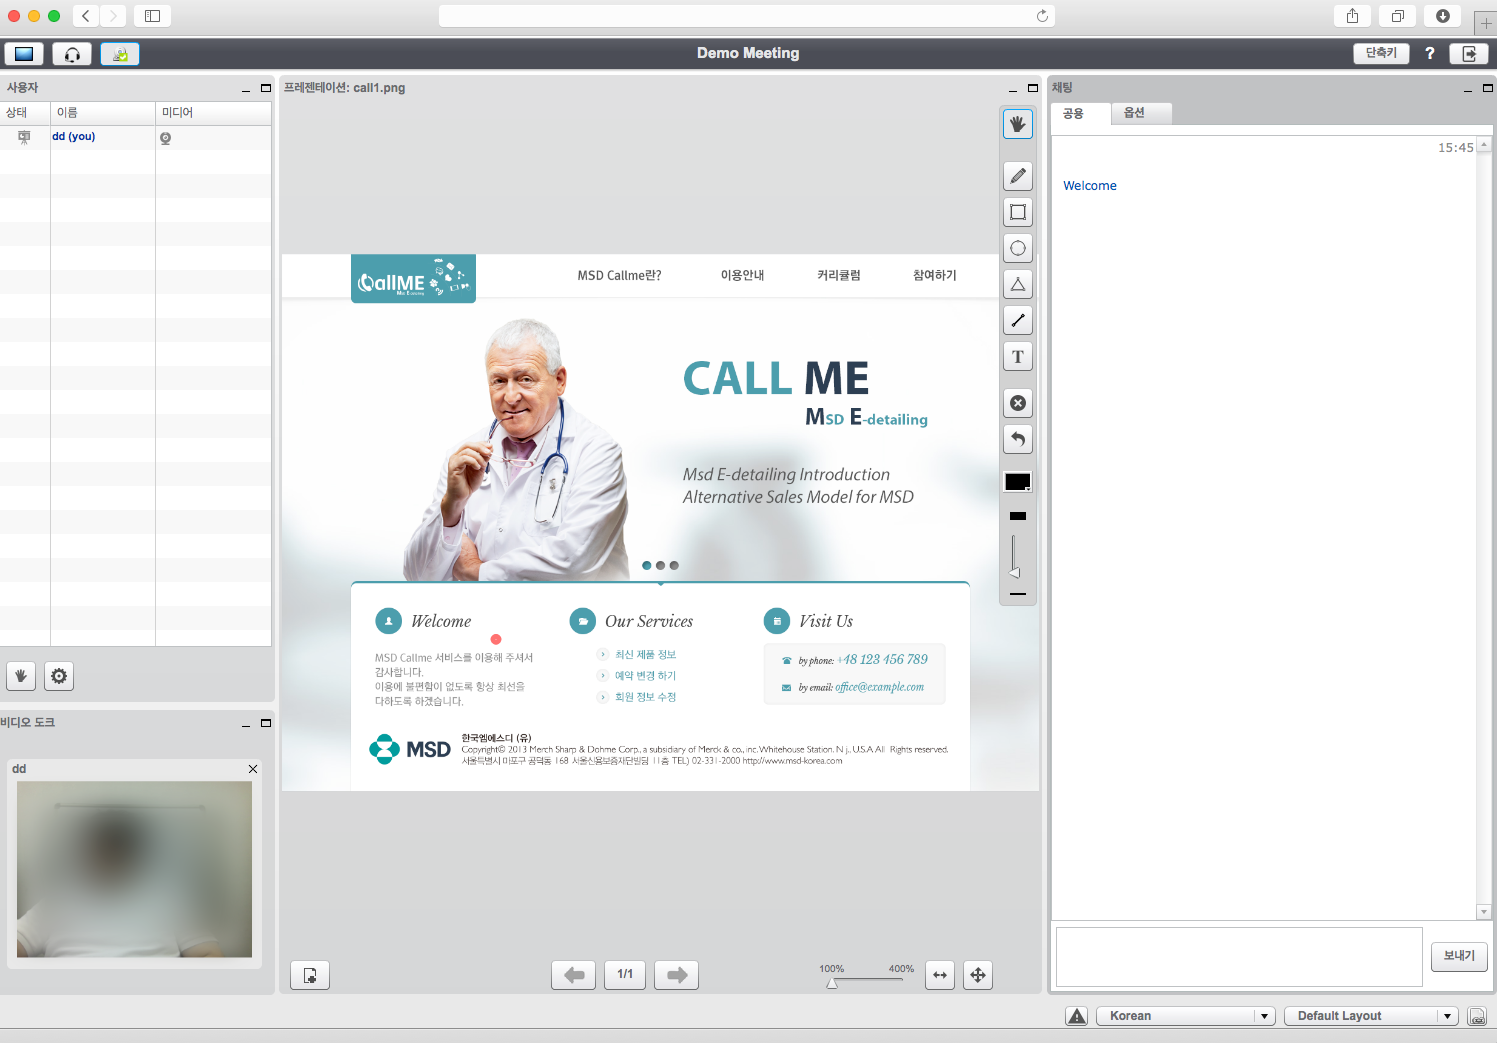The image size is (1497, 1043).
Task: Sort by 미디어 column header
Action: (x=213, y=113)
